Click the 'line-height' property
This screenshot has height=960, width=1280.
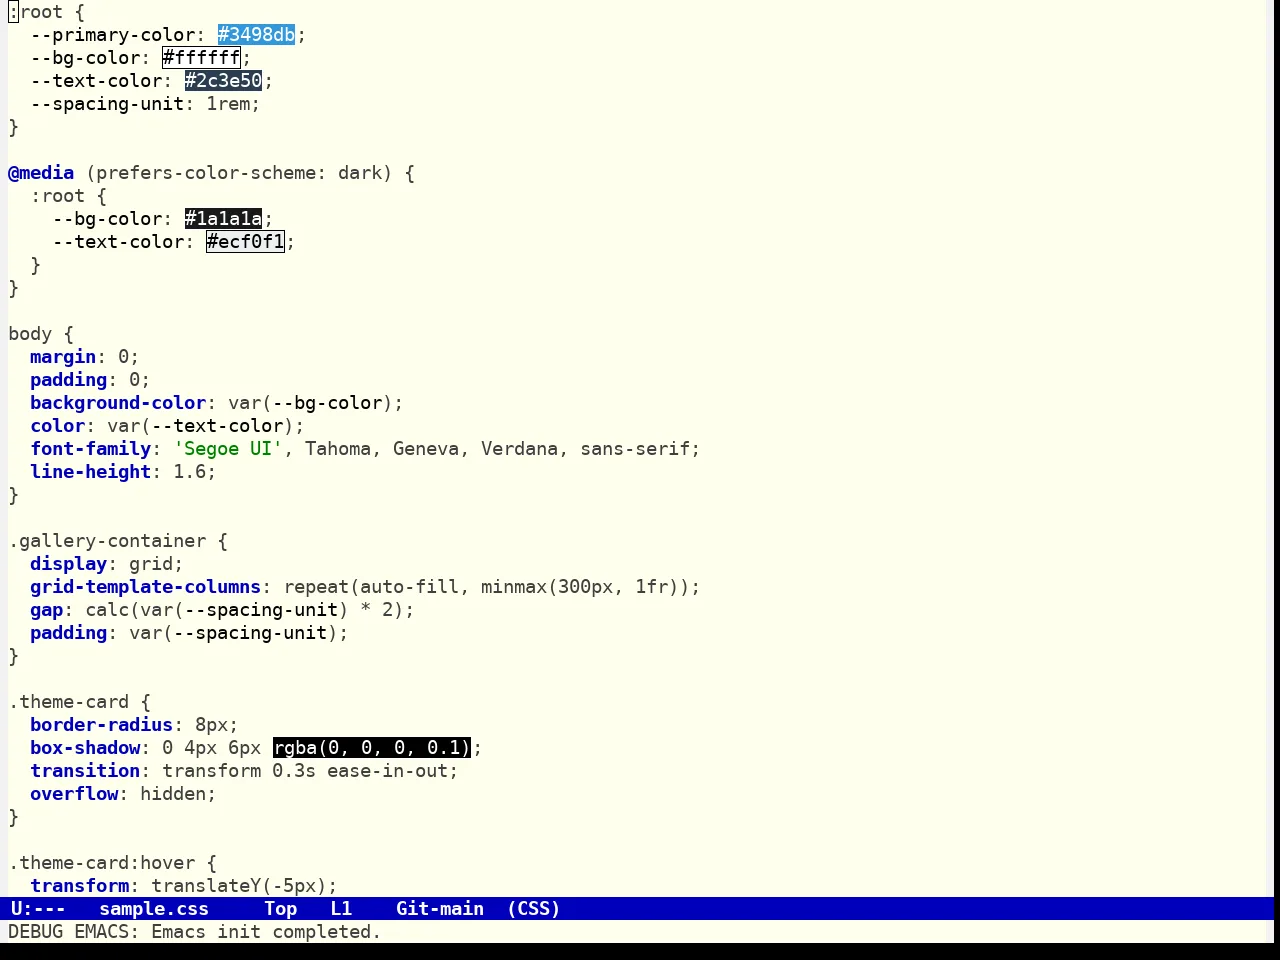pyautogui.click(x=91, y=472)
